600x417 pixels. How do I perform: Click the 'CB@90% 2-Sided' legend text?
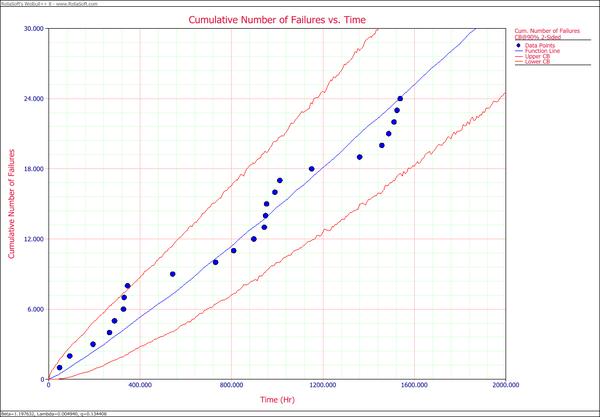coord(541,38)
